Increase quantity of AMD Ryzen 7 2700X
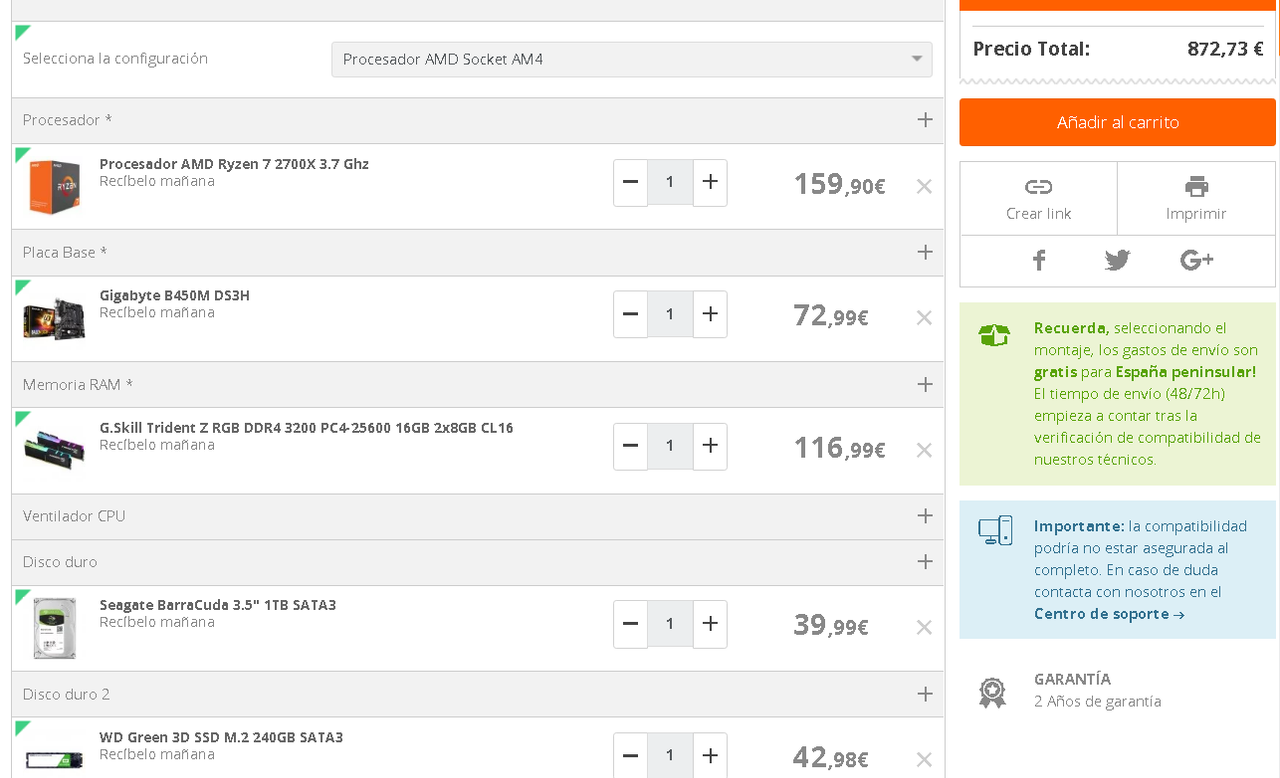This screenshot has height=778, width=1280. pyautogui.click(x=710, y=182)
